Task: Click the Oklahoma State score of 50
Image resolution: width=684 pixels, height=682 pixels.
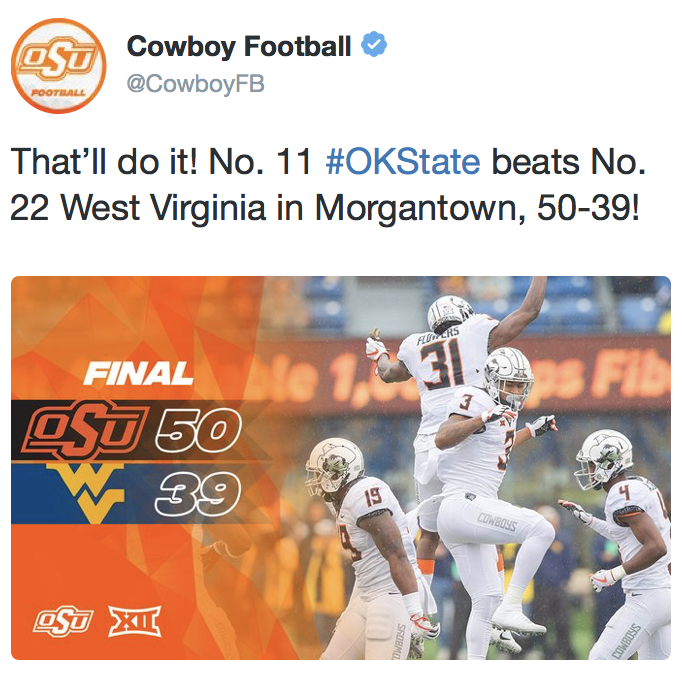Action: [198, 432]
